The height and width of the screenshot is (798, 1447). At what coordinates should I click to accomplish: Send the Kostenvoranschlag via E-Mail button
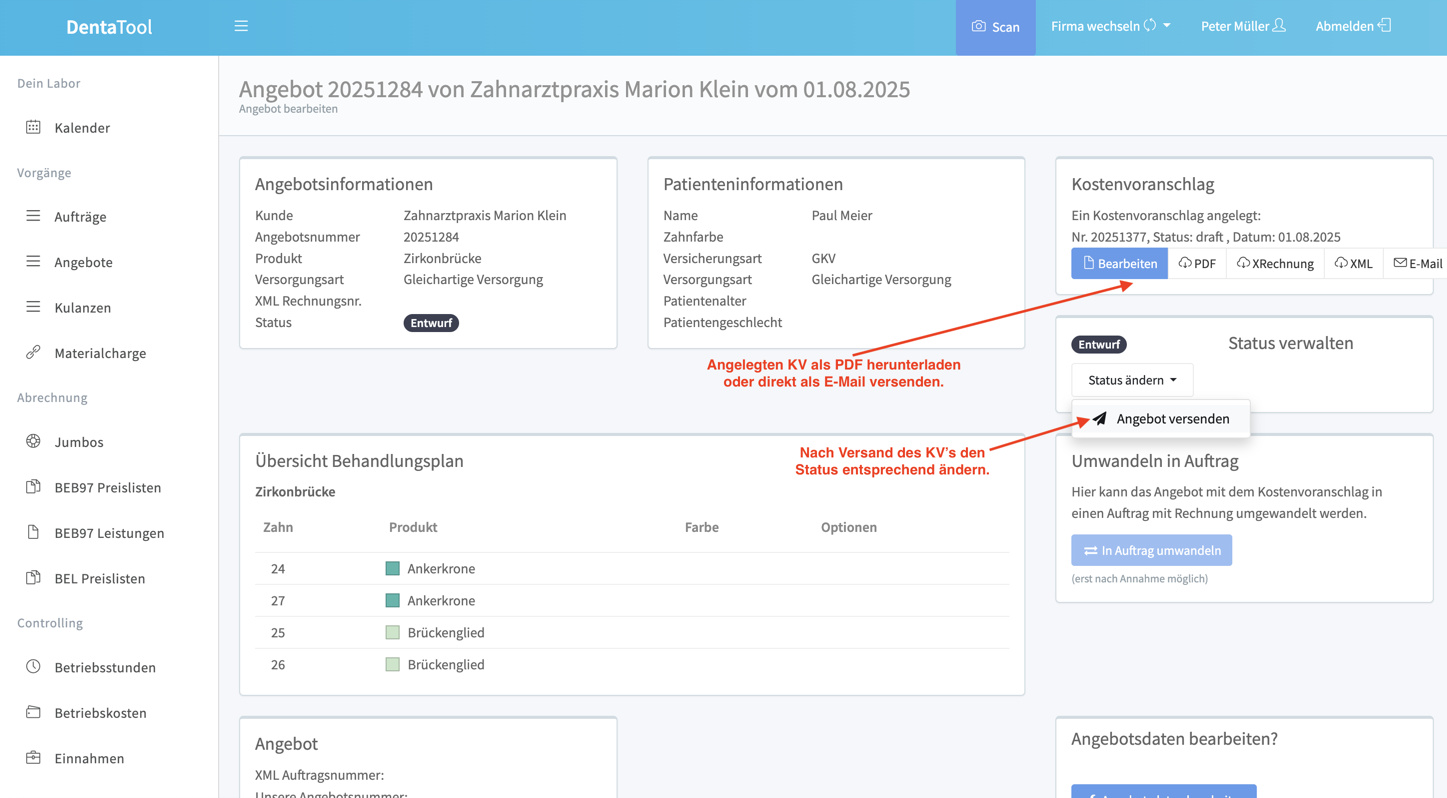1417,263
